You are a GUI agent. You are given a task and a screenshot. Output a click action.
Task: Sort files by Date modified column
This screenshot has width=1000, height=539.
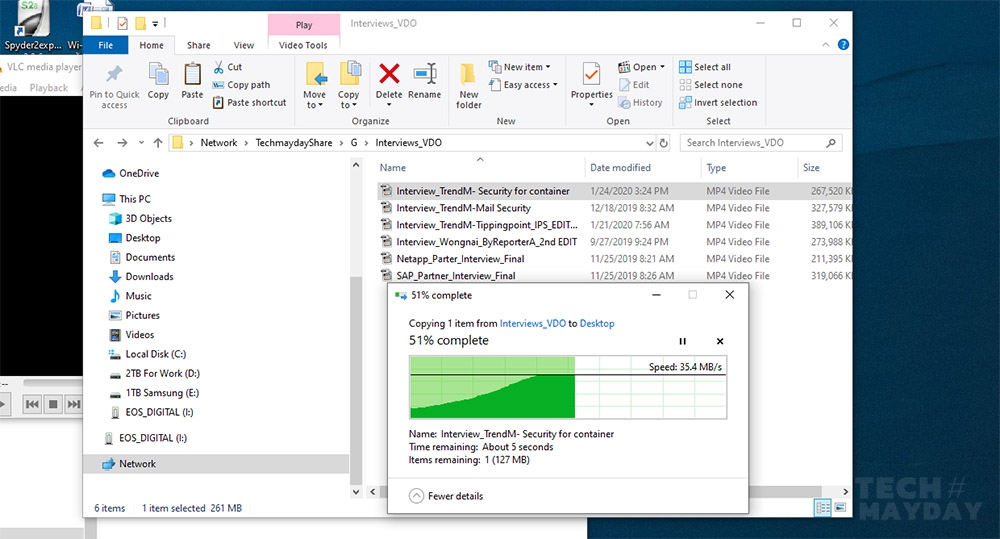(621, 168)
